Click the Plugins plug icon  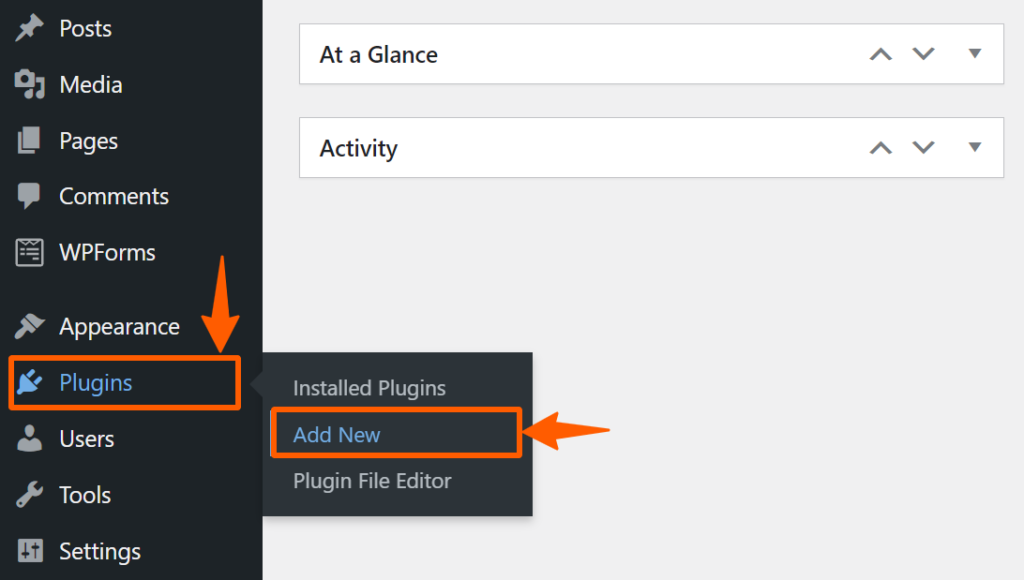29,382
